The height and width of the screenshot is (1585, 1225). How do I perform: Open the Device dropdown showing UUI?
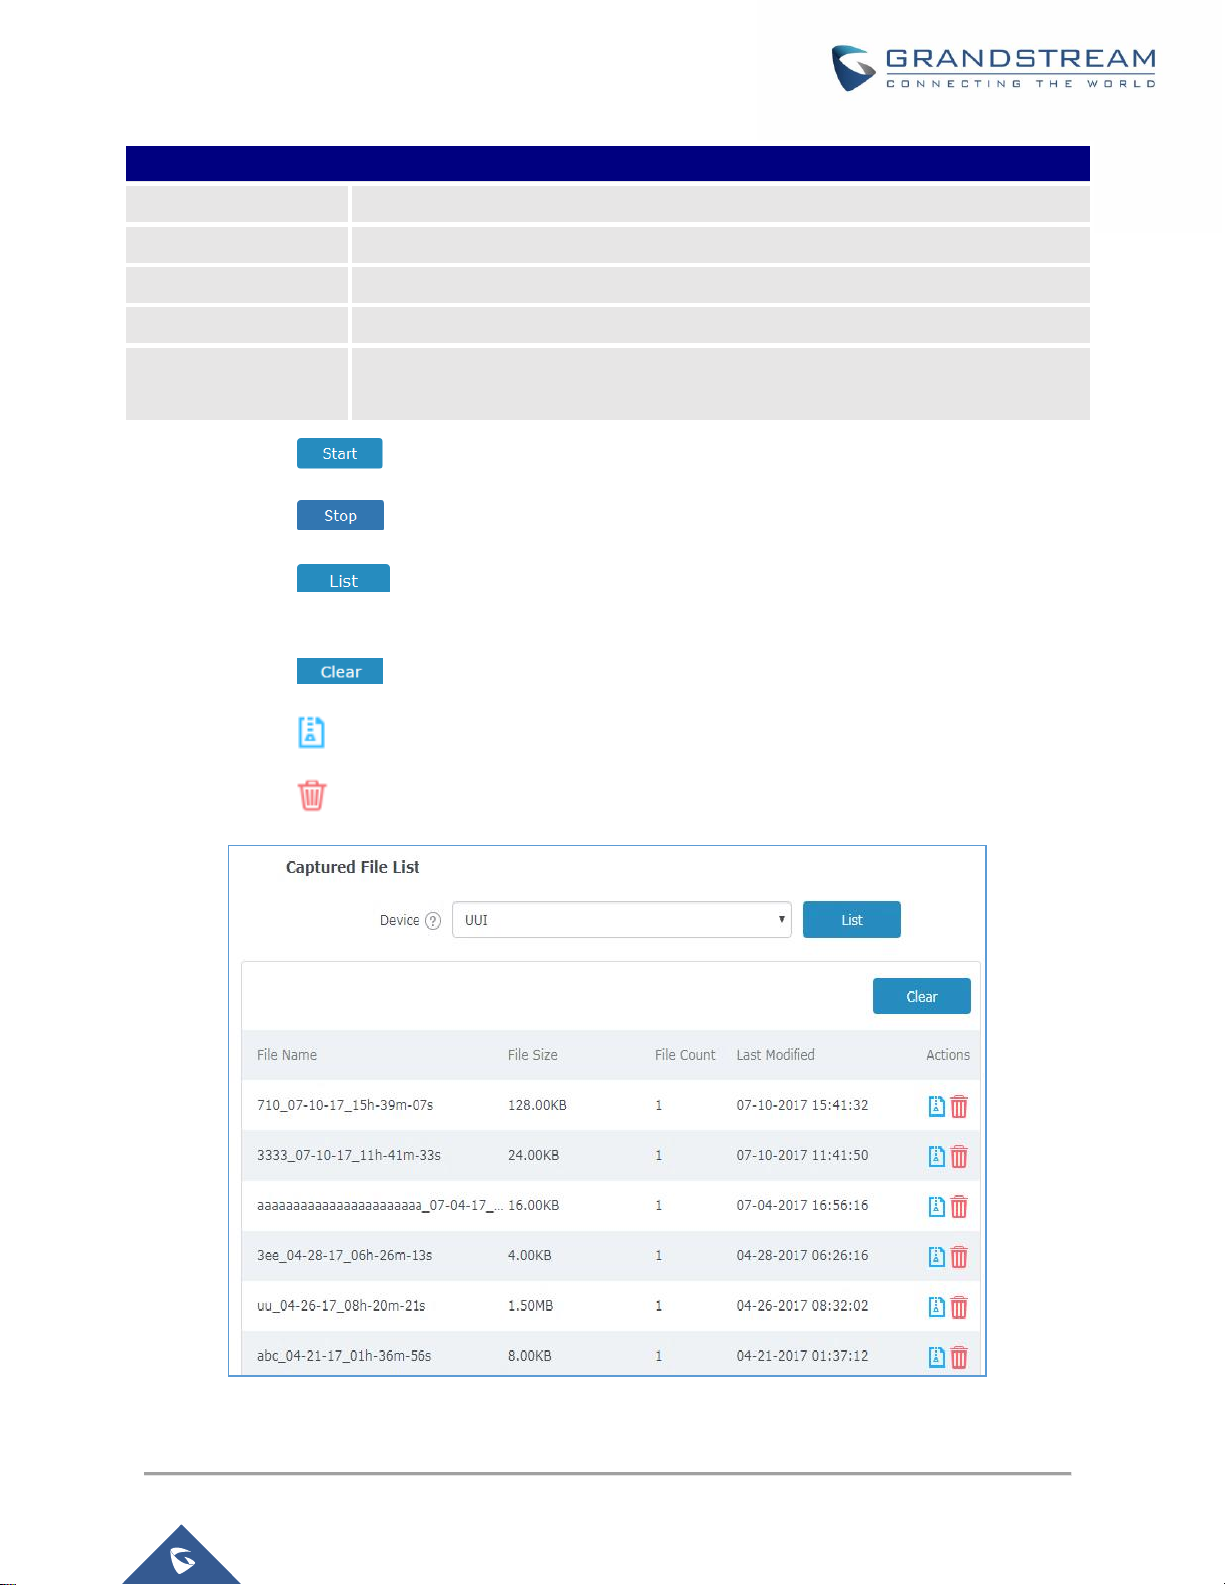(621, 920)
